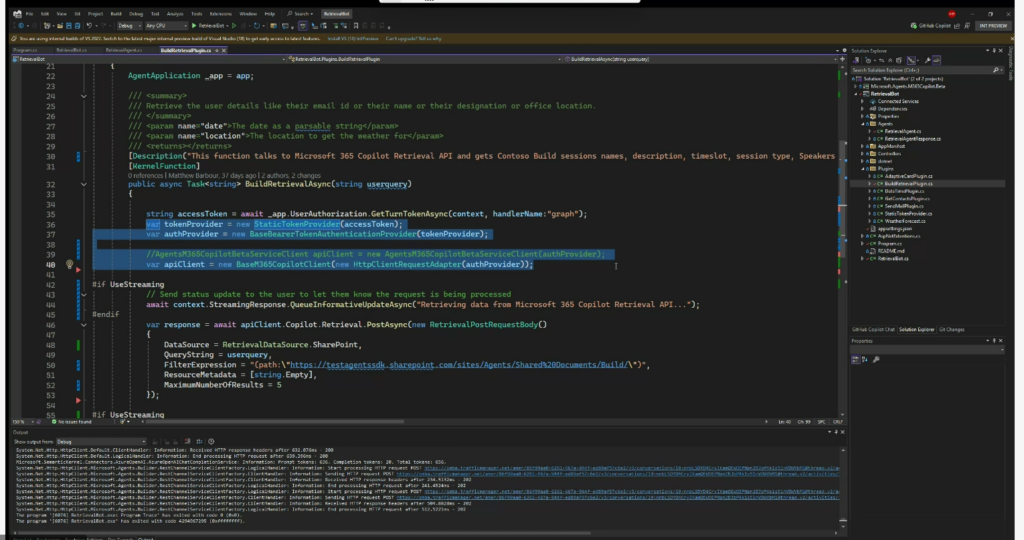
Task: Switch to the RetrievalAgent.cs editor tab
Action: (123, 50)
